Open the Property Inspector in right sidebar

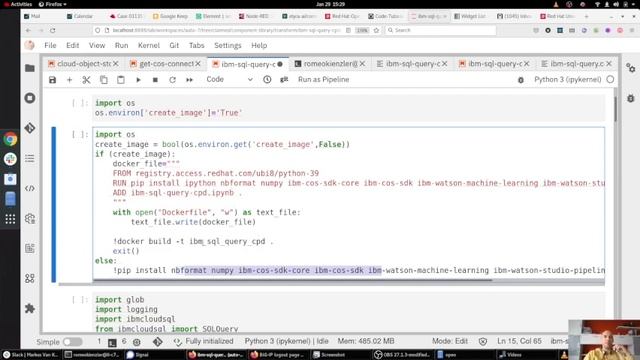coord(631,68)
